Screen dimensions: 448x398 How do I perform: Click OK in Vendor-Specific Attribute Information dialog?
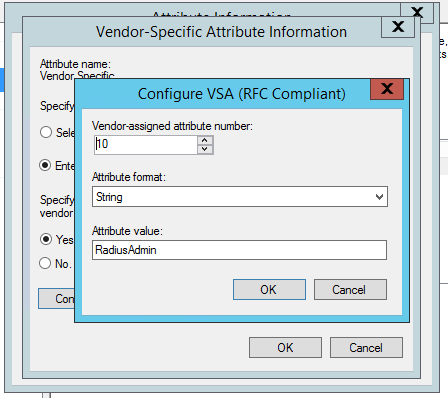pos(285,348)
